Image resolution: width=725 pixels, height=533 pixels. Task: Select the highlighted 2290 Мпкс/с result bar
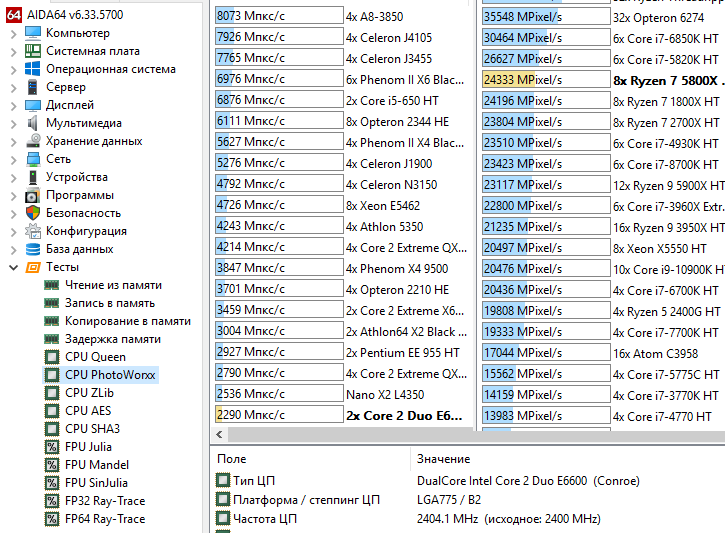279,415
